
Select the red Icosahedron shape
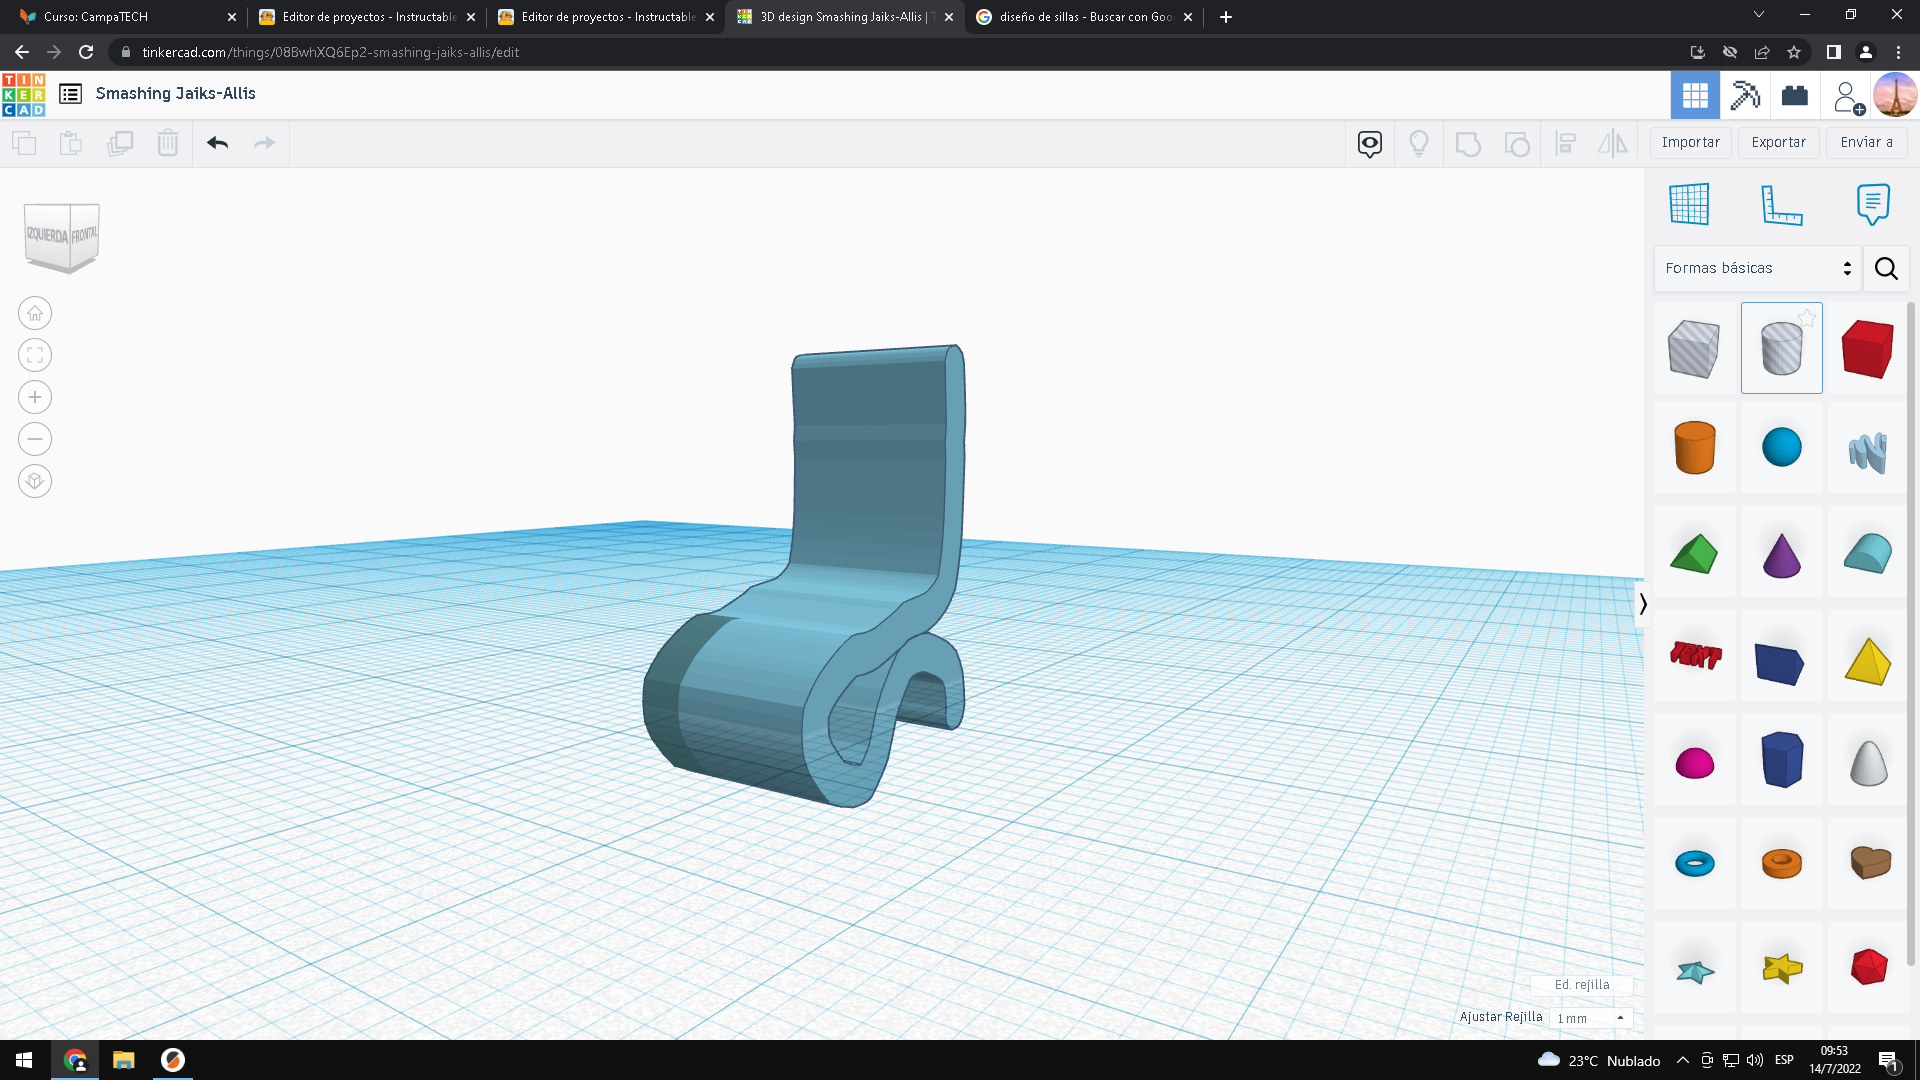tap(1867, 967)
